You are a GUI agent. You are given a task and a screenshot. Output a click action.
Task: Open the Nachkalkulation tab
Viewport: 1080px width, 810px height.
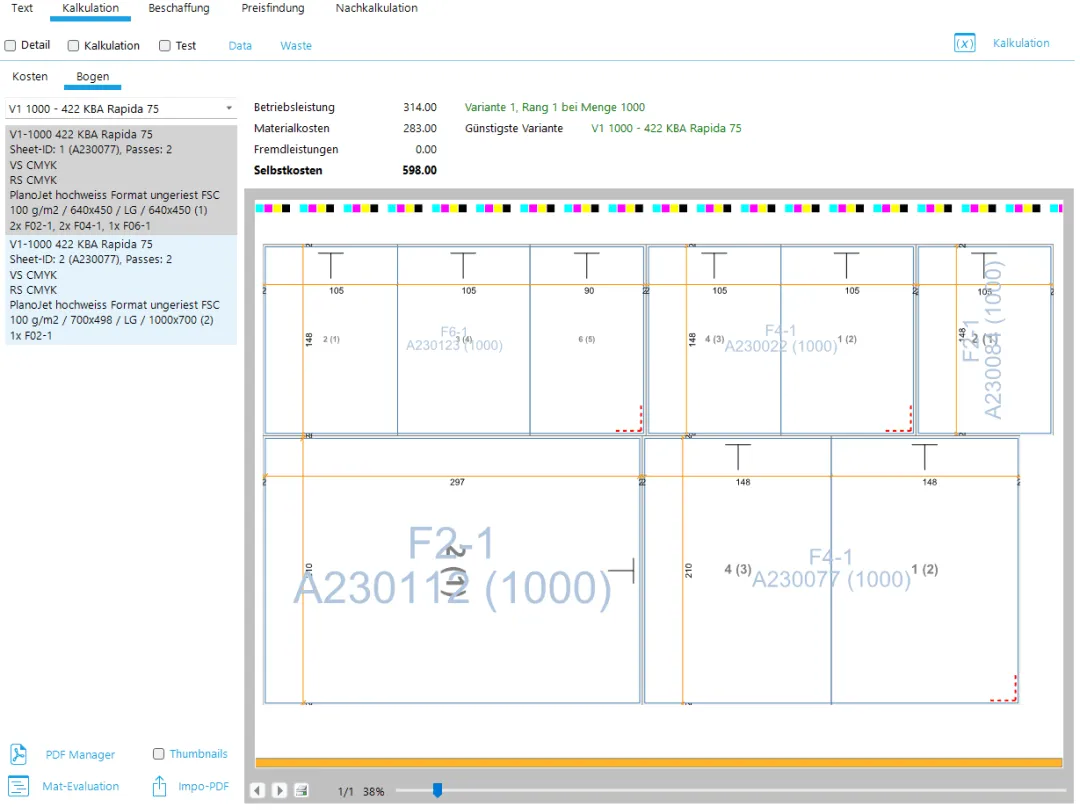(376, 8)
